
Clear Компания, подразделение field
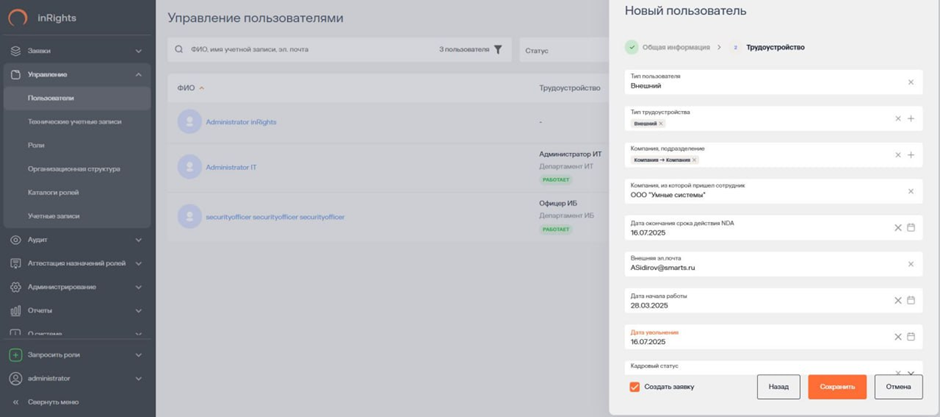tap(898, 155)
